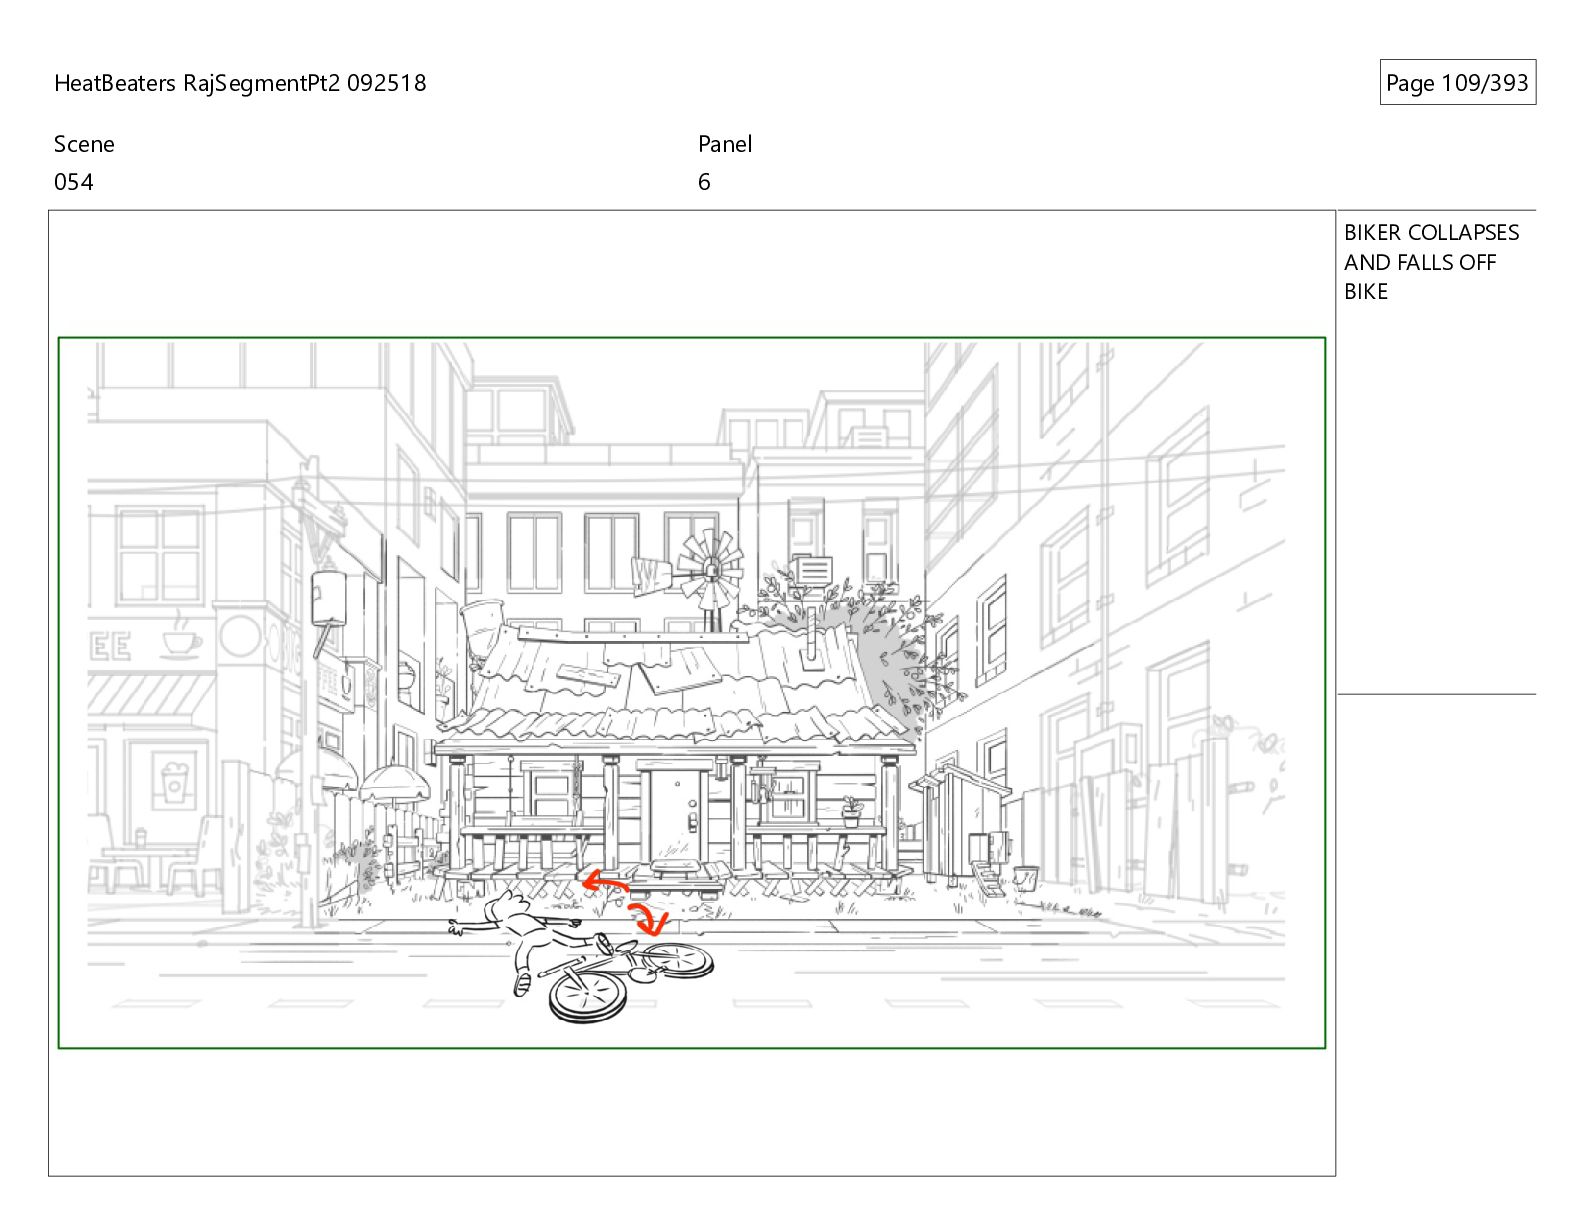Click the "BIKER COLLAPSES AND FALLS OFF BIKE" note
1584x1224 pixels.
pyautogui.click(x=1431, y=262)
